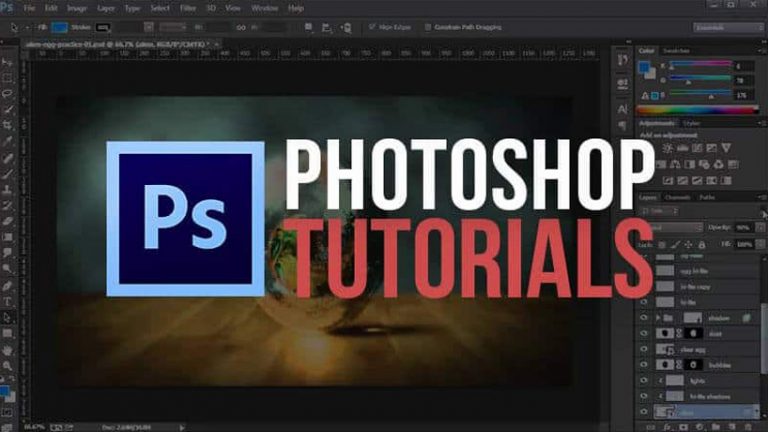Open the Fill slider arrow
The height and width of the screenshot is (432, 768).
[x=760, y=244]
